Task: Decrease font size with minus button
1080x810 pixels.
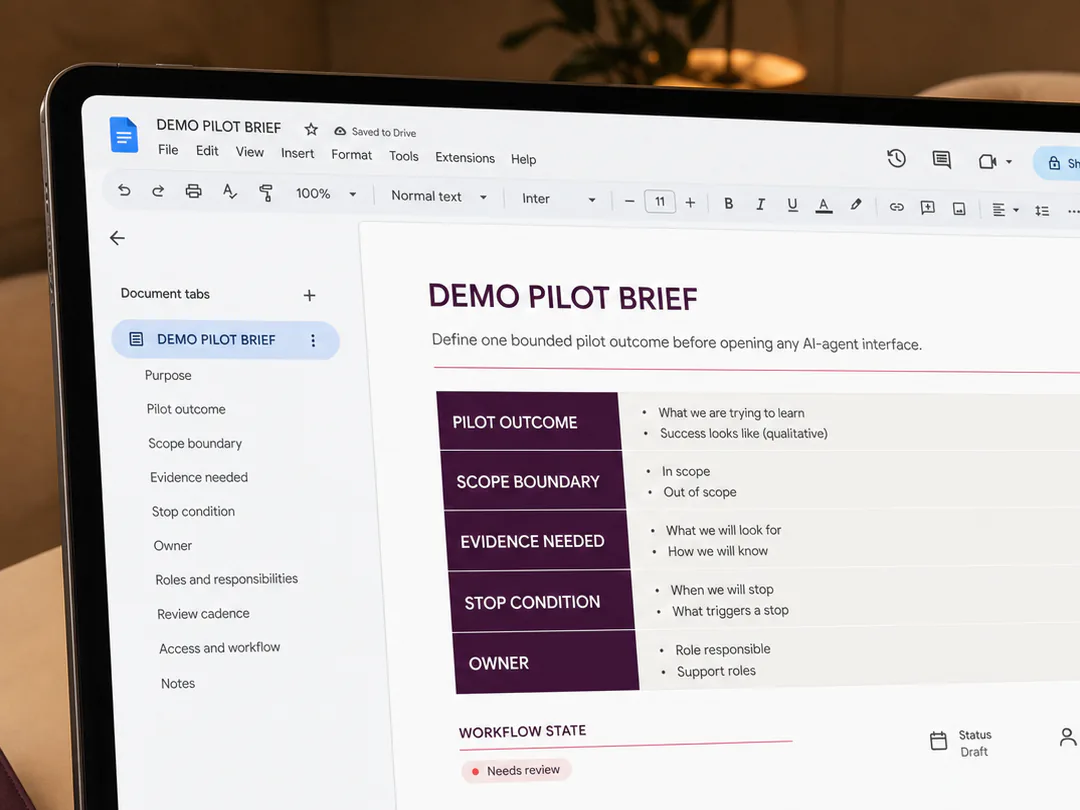Action: 629,201
